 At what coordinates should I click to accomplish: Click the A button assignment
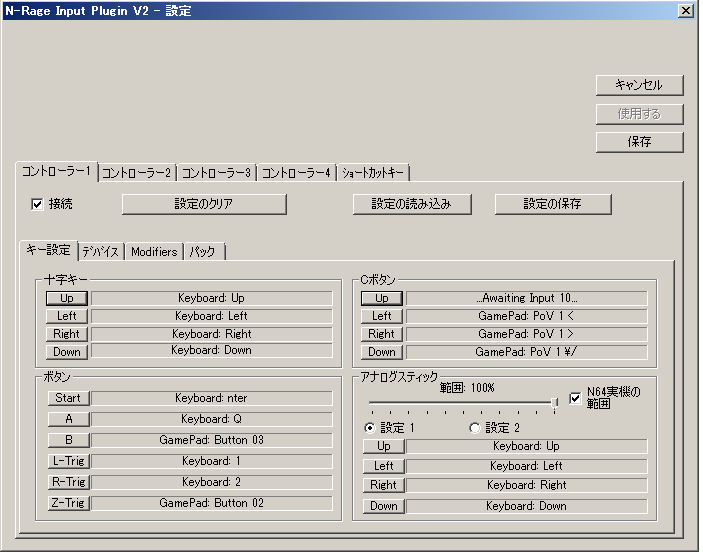(x=68, y=419)
